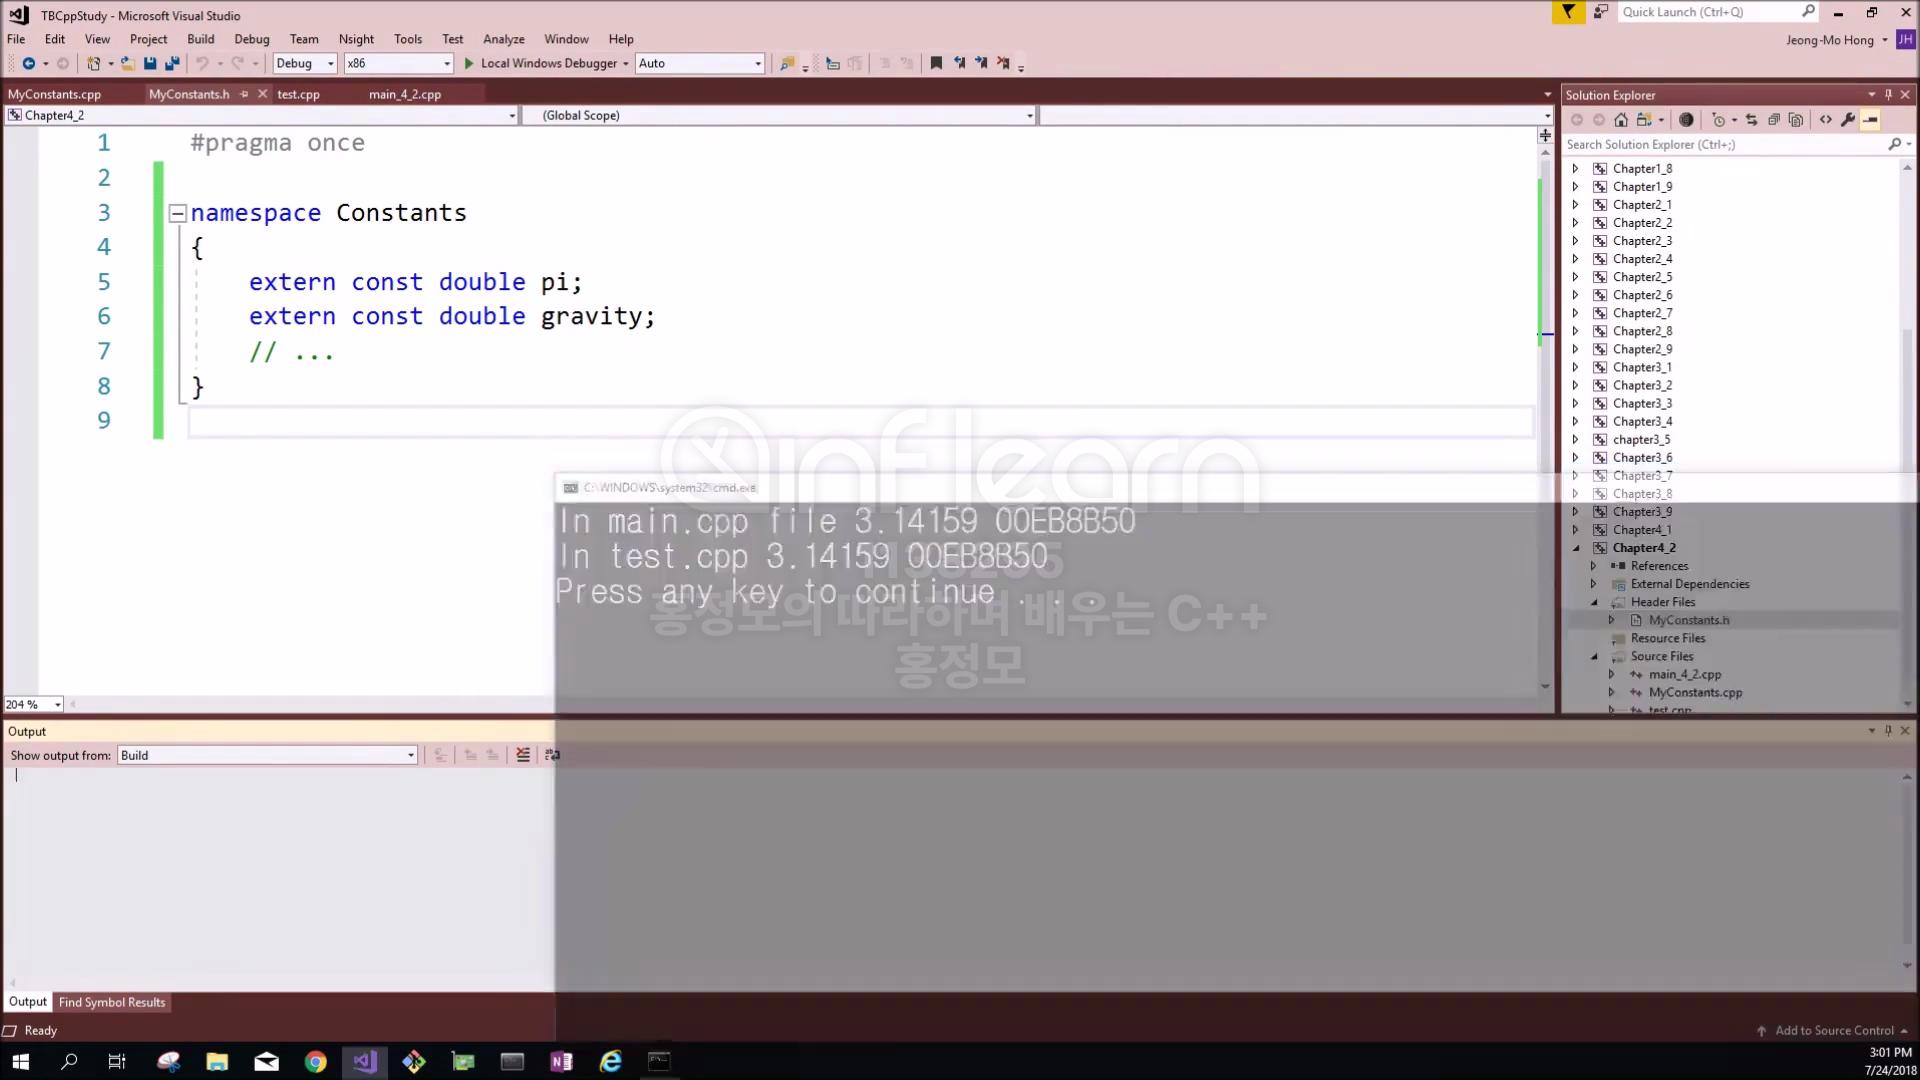Viewport: 1920px width, 1080px height.
Task: Toggle word wrap in Output panel
Action: [x=552, y=755]
